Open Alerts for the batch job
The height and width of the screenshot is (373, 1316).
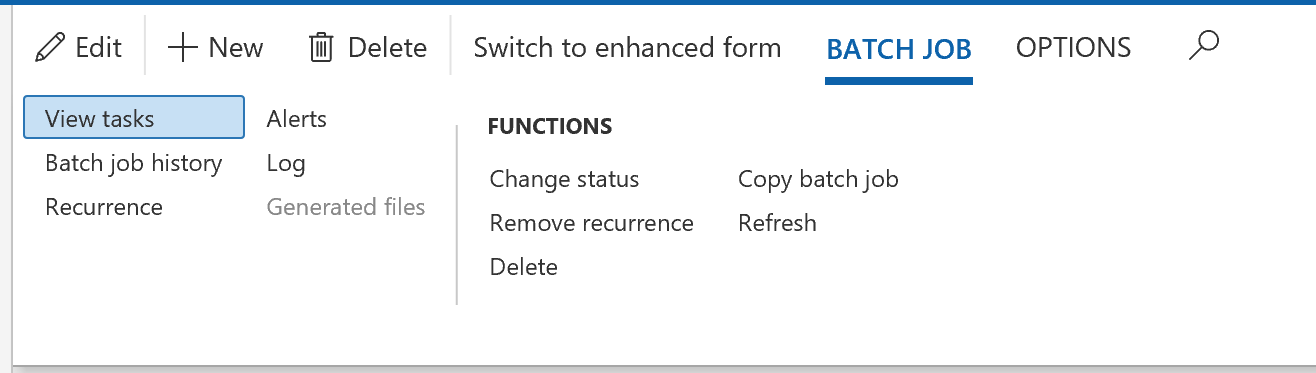coord(297,119)
